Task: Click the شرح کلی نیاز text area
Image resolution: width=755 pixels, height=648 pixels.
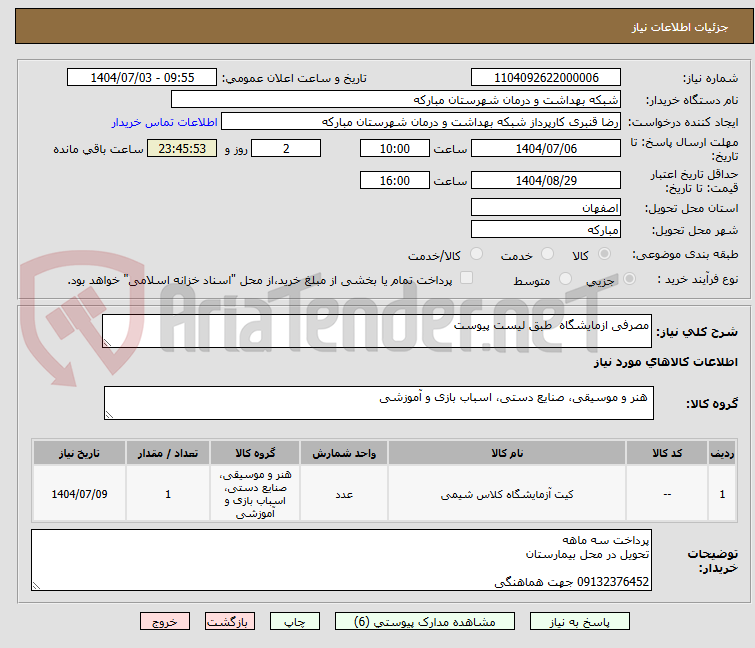Action: click(x=377, y=331)
